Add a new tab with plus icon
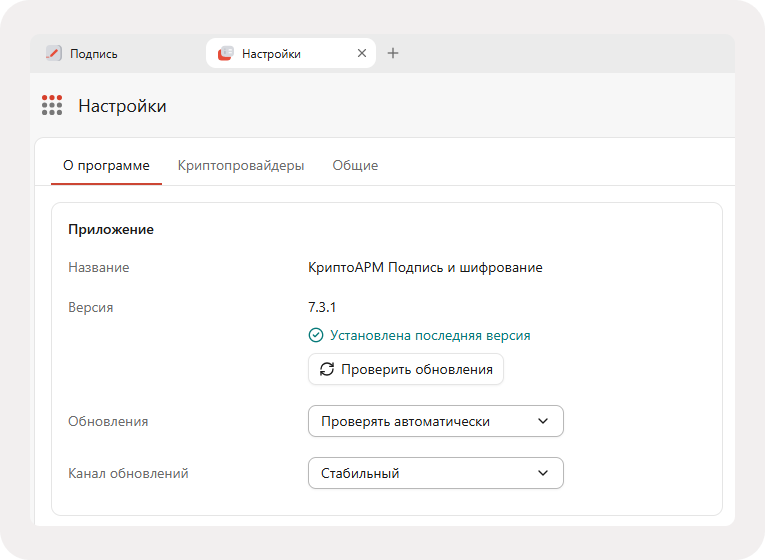The image size is (765, 560). click(x=393, y=53)
